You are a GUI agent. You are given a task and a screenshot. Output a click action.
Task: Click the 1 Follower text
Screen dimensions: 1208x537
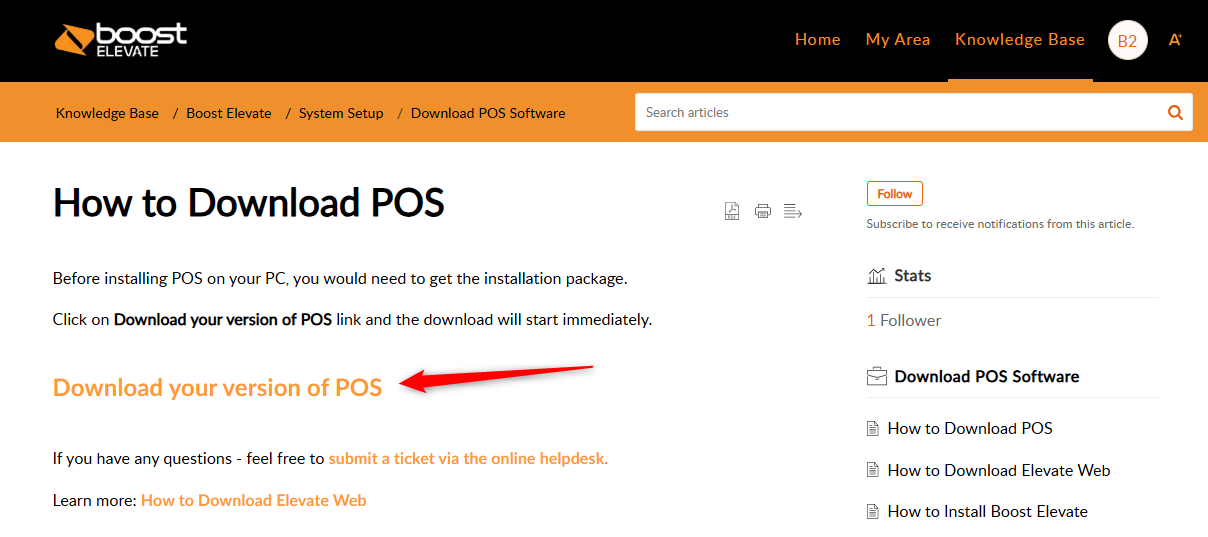[x=904, y=320]
